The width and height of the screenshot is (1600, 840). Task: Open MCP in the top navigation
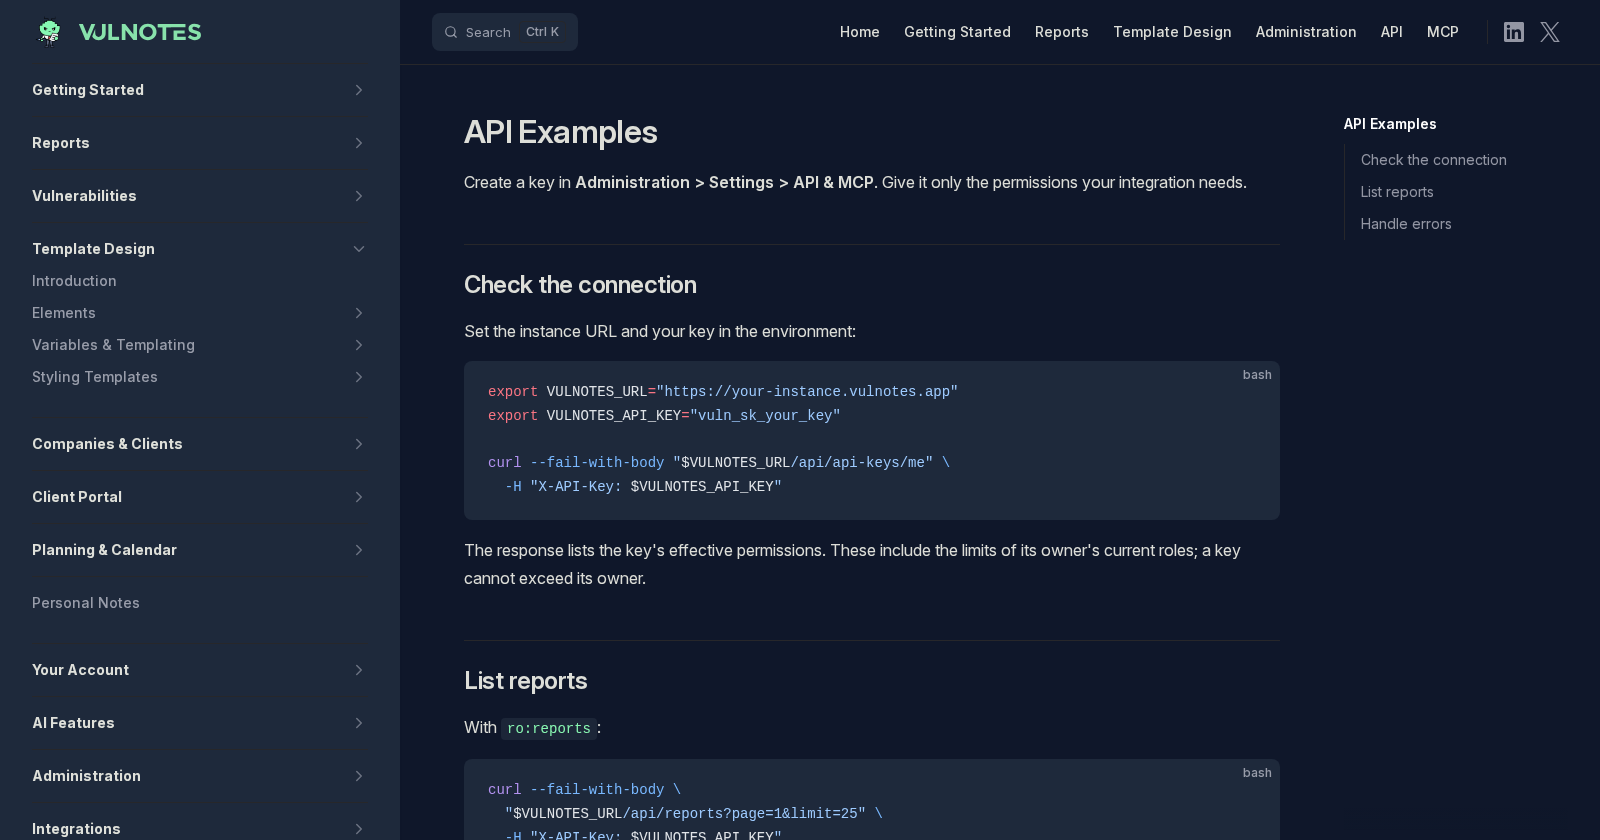(x=1443, y=32)
